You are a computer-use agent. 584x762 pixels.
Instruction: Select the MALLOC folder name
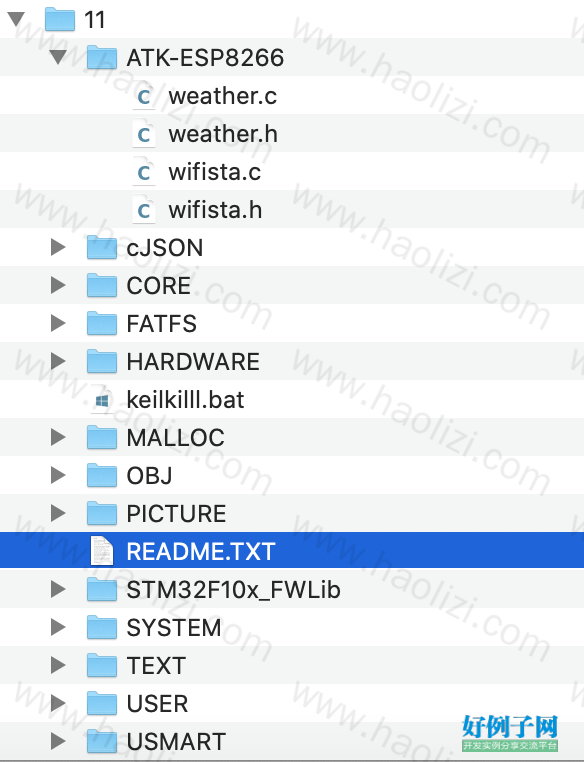point(175,438)
